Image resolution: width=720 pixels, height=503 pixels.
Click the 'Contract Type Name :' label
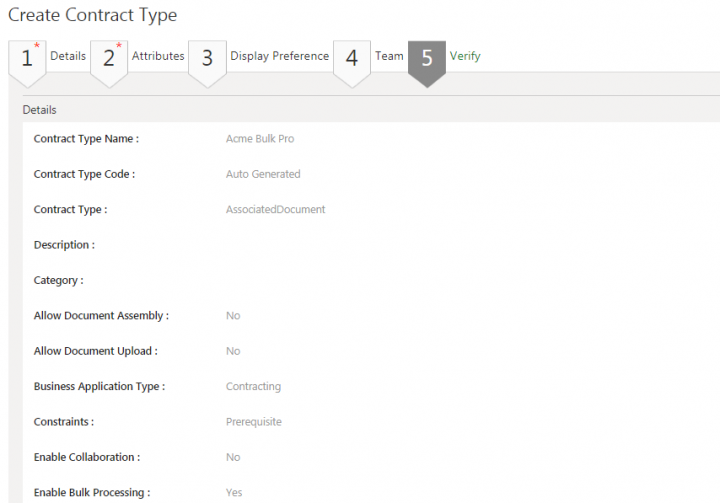coord(86,139)
